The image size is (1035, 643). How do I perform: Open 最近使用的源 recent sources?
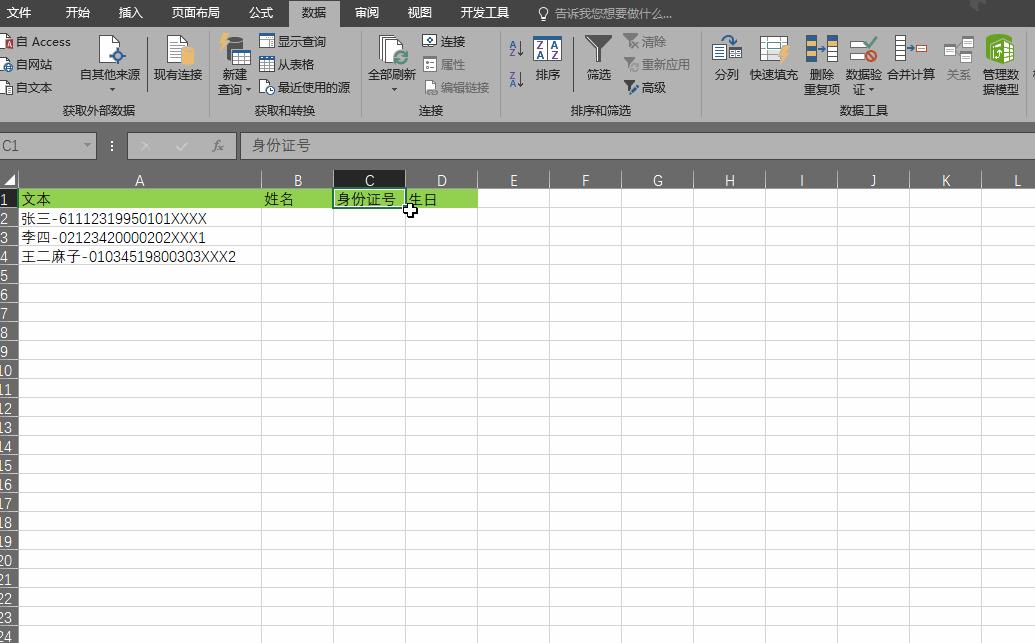(305, 88)
